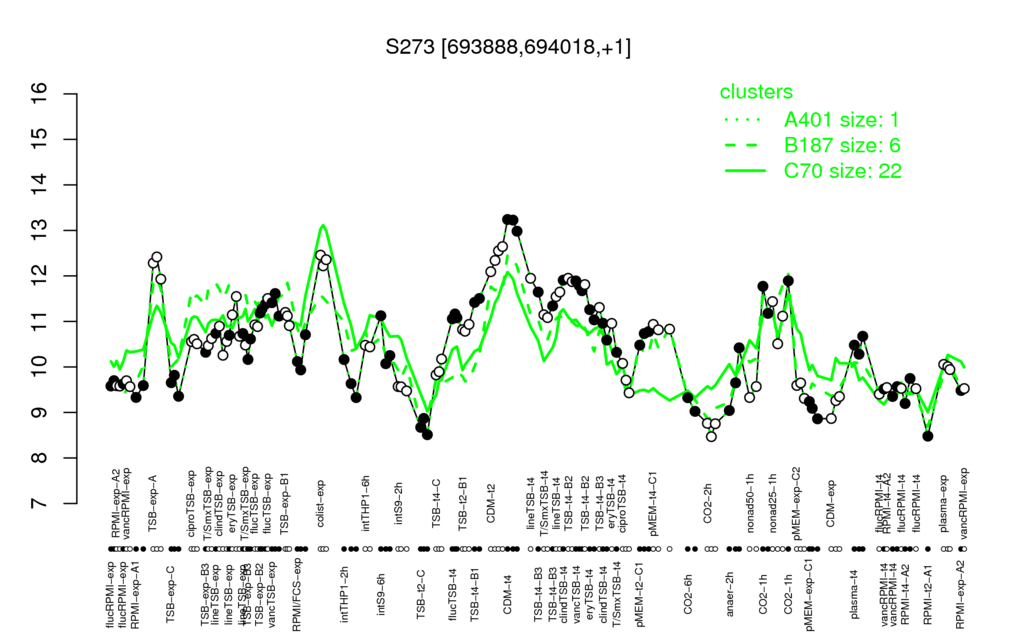Click the 'CDM-t4' x-axis label

point(507,595)
